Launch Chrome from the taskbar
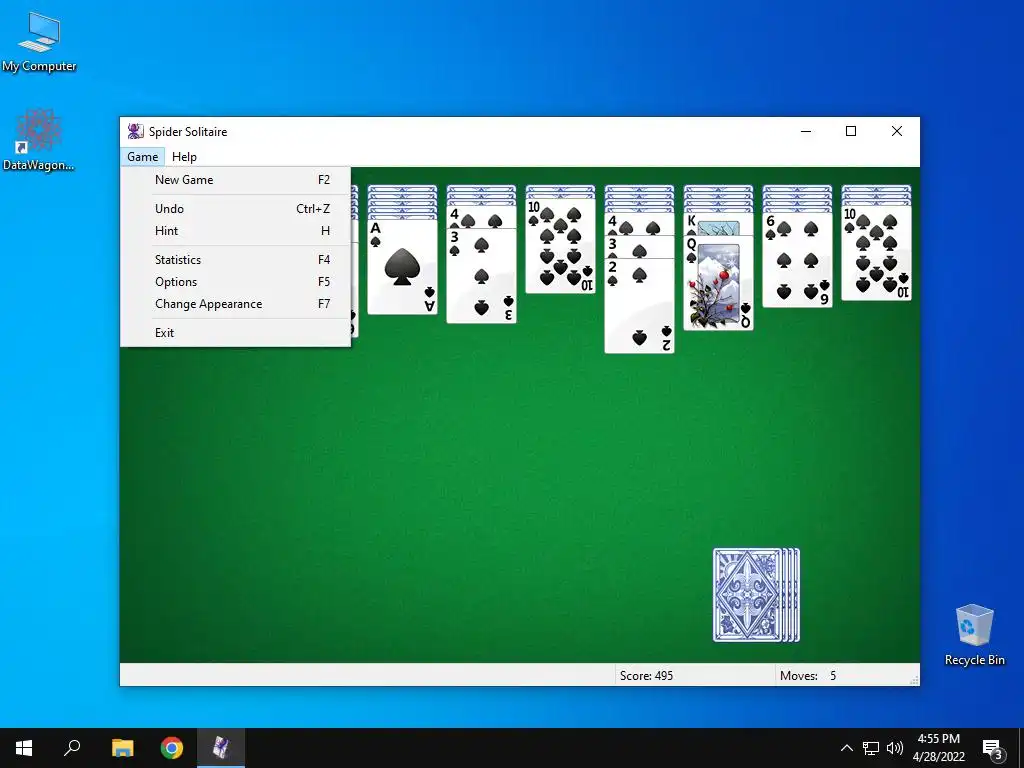This screenshot has height=768, width=1024. point(172,748)
